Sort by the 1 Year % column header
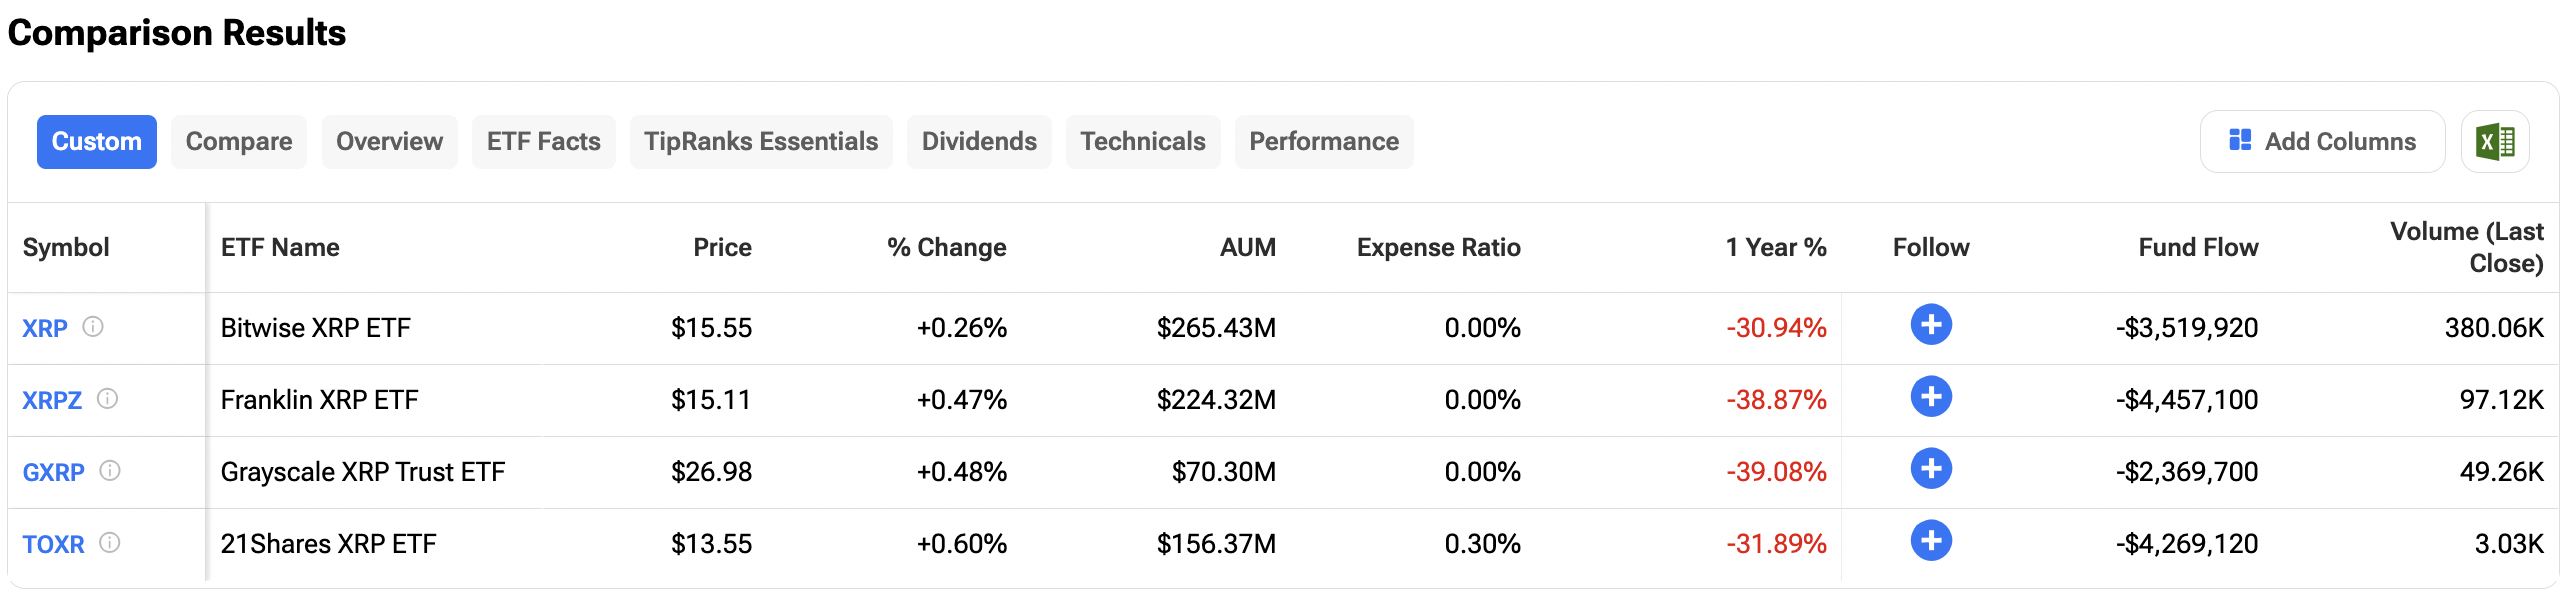The image size is (2566, 594). click(1775, 248)
